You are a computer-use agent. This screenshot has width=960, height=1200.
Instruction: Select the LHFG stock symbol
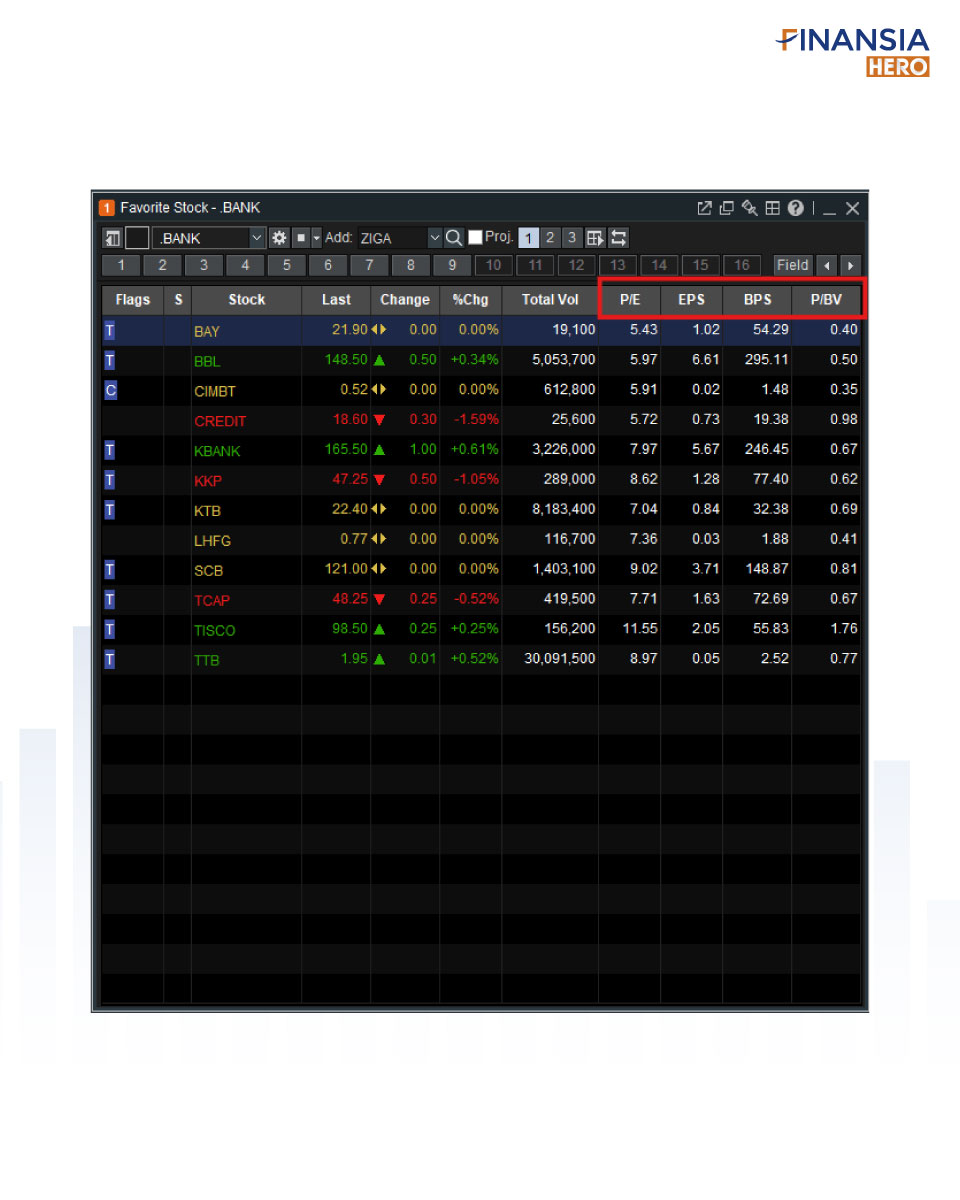coord(212,541)
